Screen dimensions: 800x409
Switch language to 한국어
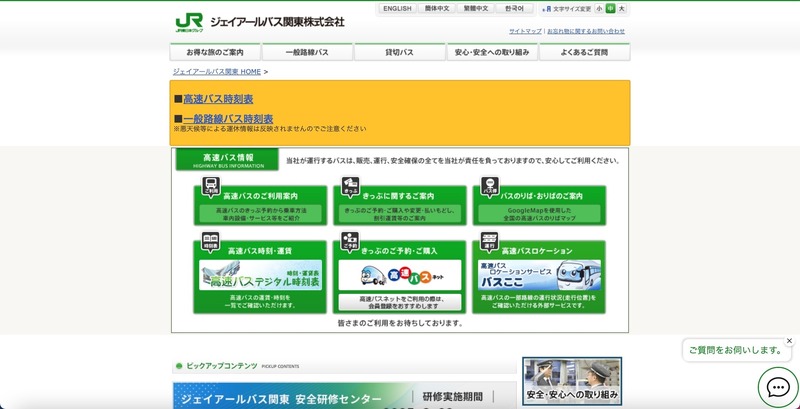(x=514, y=9)
